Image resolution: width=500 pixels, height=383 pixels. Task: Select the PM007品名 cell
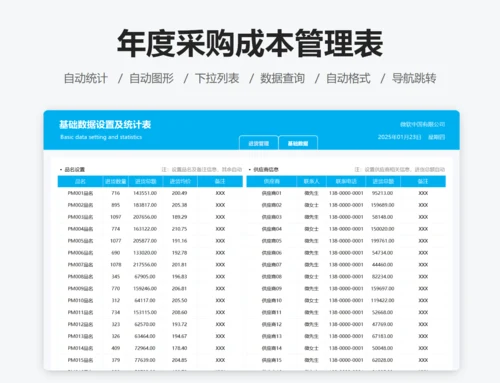tap(80, 265)
